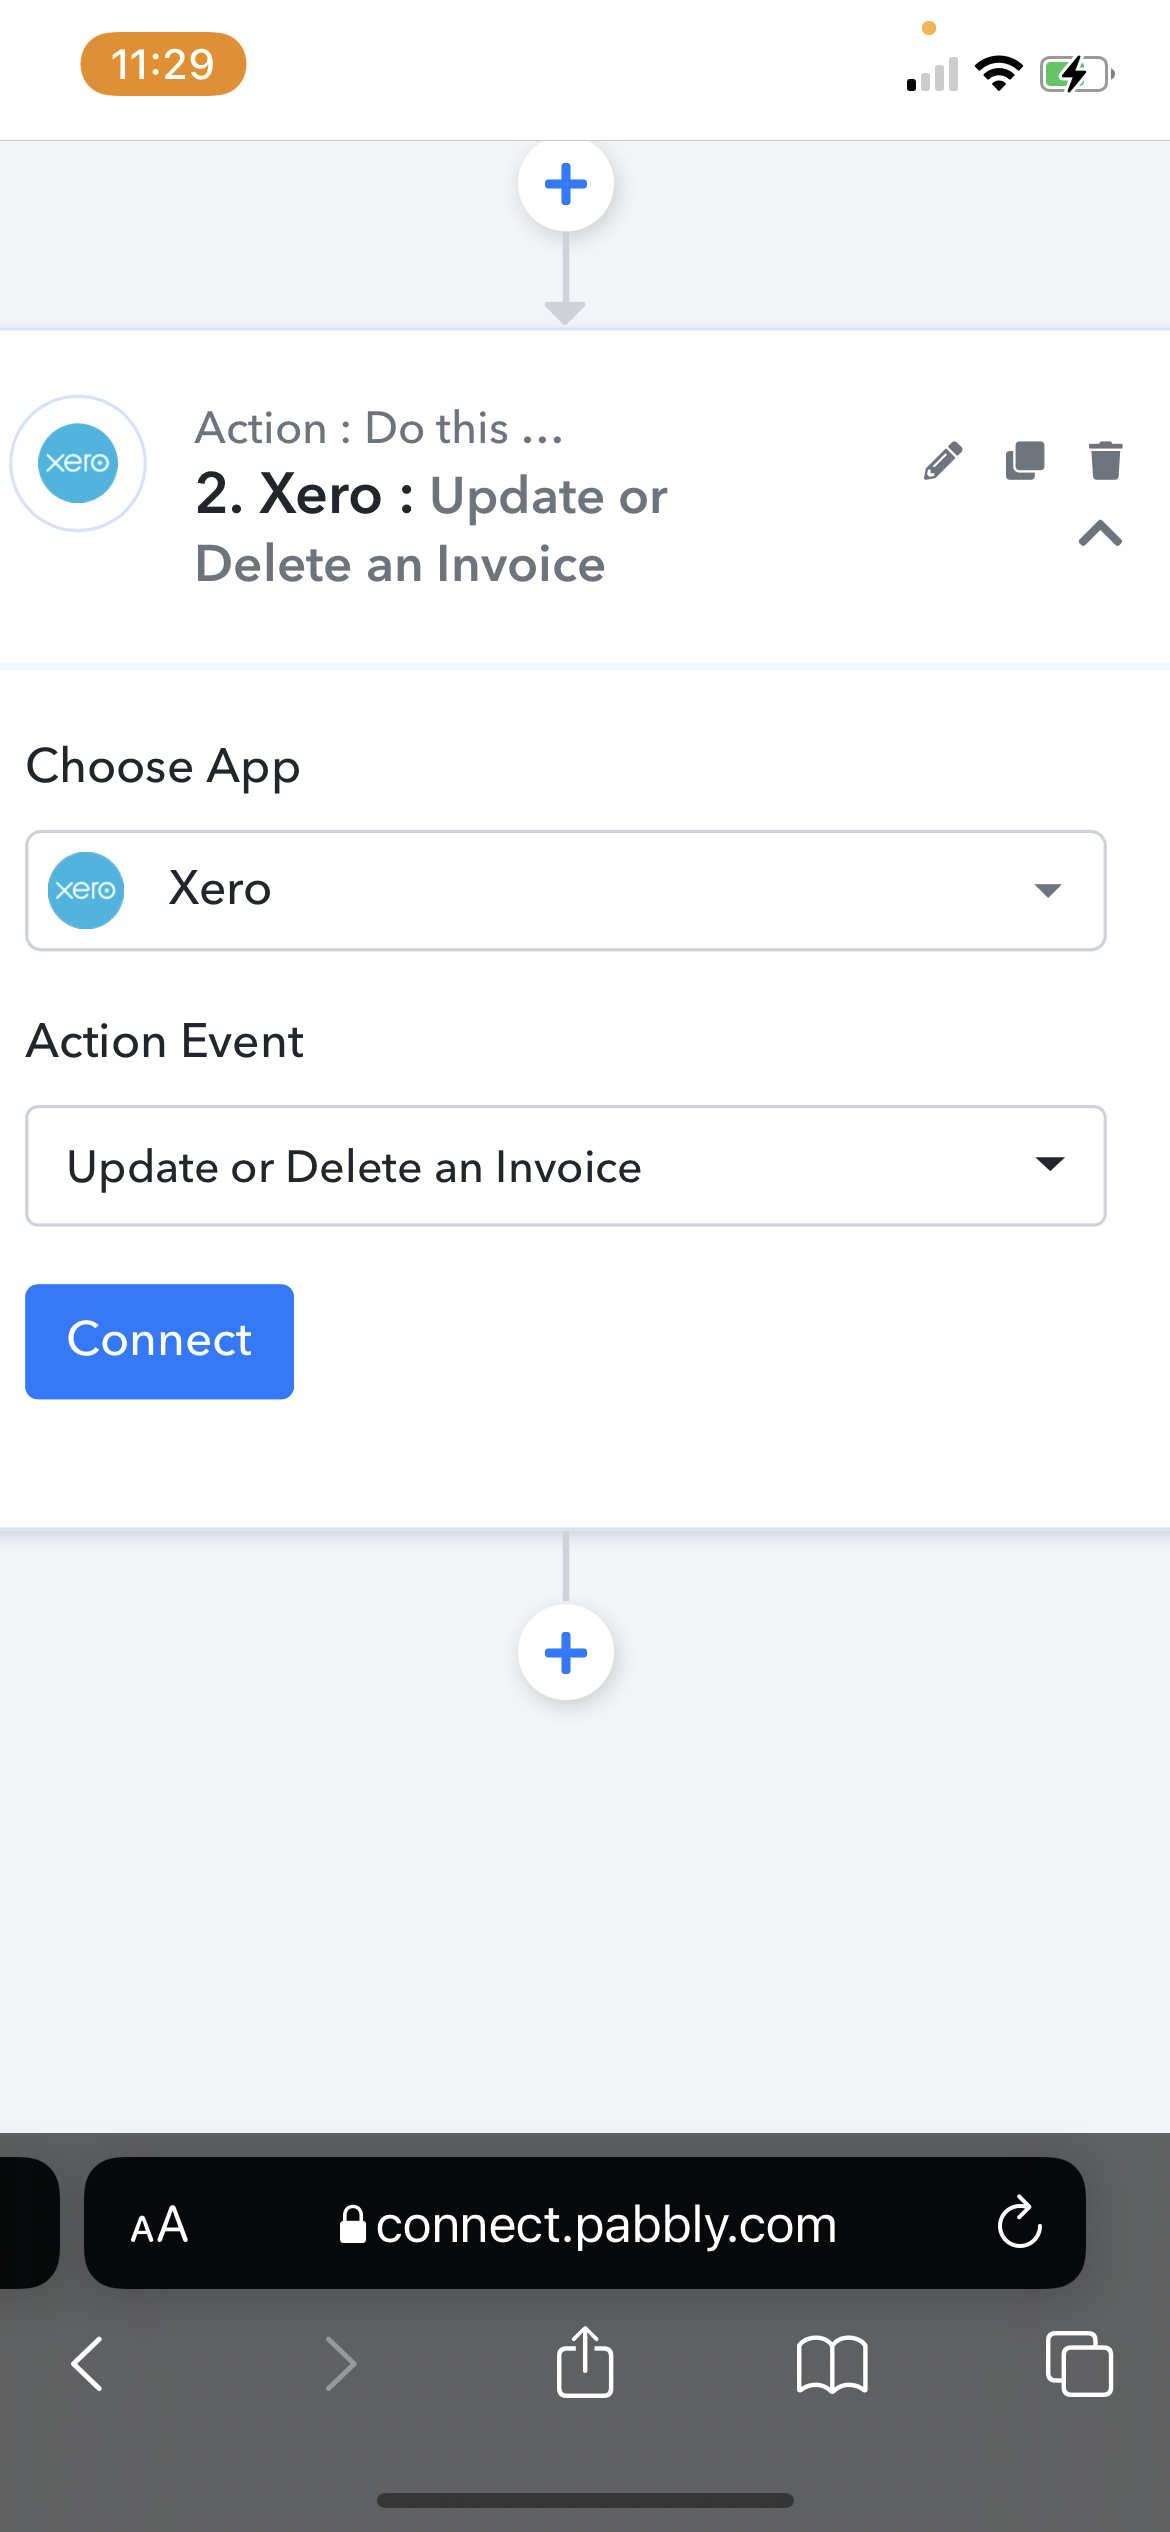Tap the 11:29 clock in status bar
Viewport: 1170px width, 2532px height.
click(163, 65)
